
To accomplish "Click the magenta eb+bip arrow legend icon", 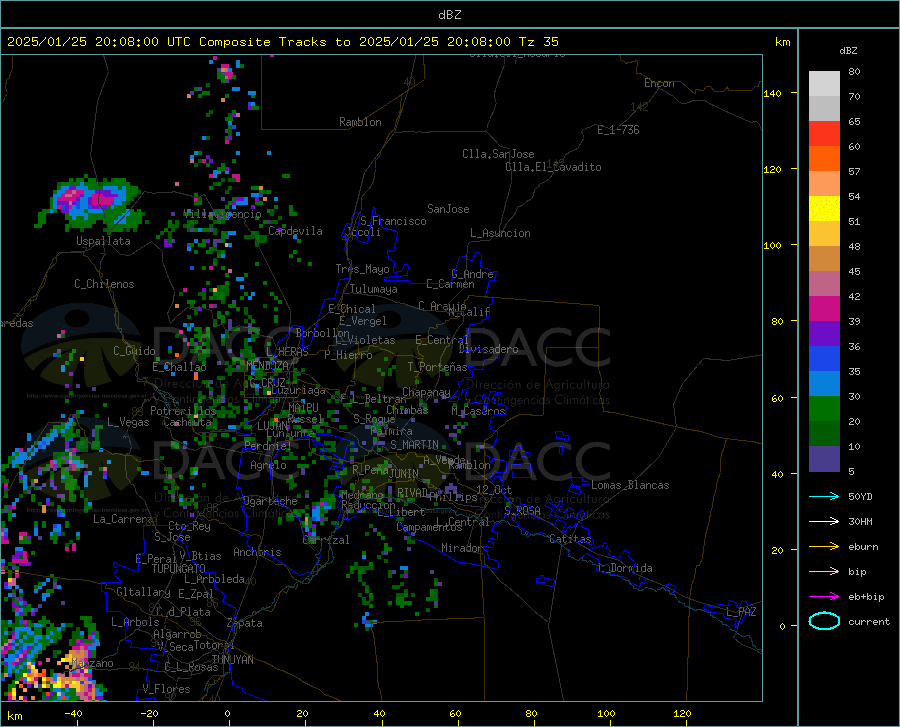I will (x=824, y=597).
